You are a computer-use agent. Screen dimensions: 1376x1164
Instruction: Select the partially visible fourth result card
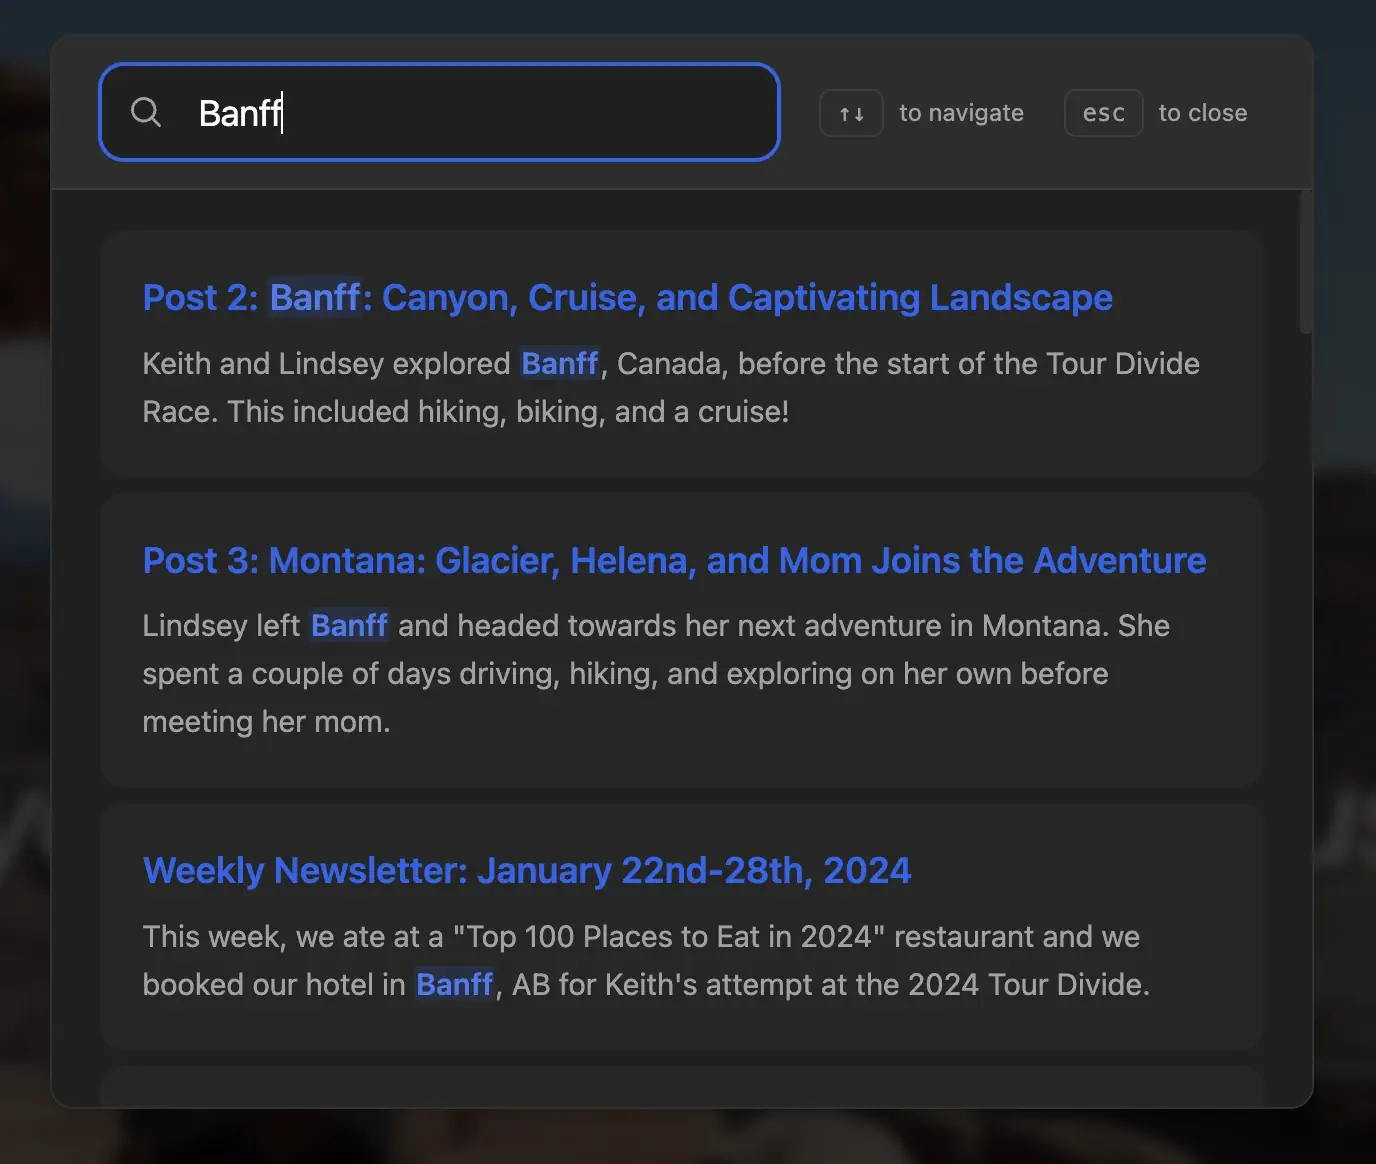682,1086
